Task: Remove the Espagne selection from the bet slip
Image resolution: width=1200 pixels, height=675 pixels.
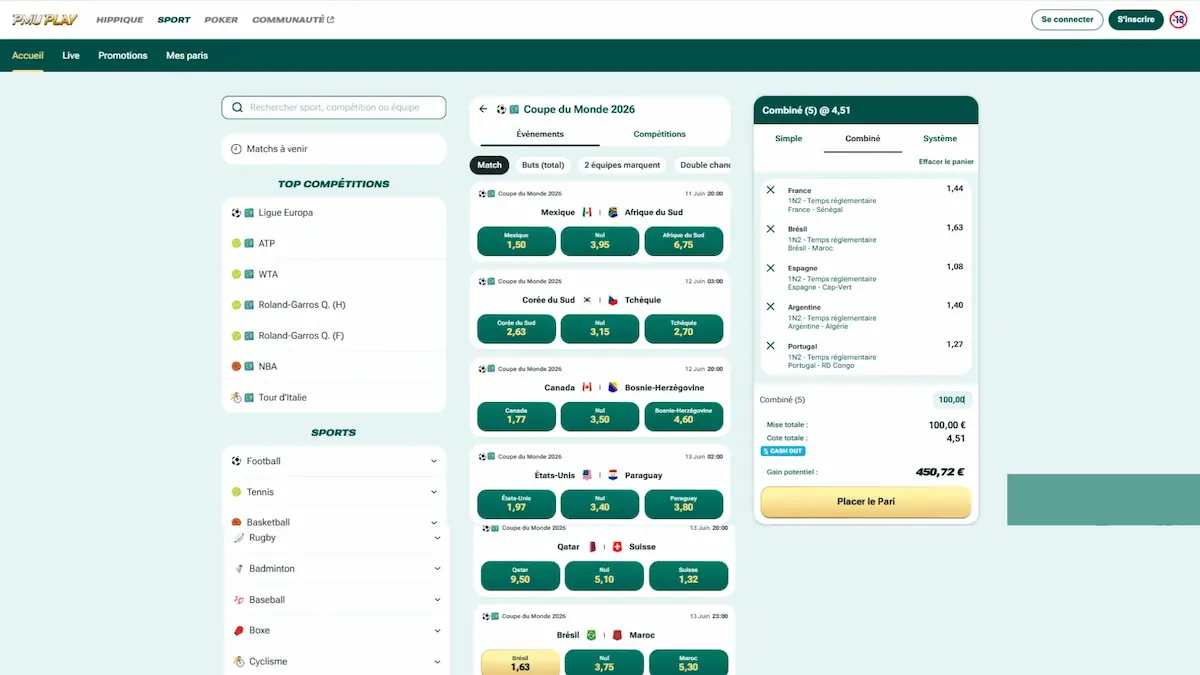Action: [770, 268]
